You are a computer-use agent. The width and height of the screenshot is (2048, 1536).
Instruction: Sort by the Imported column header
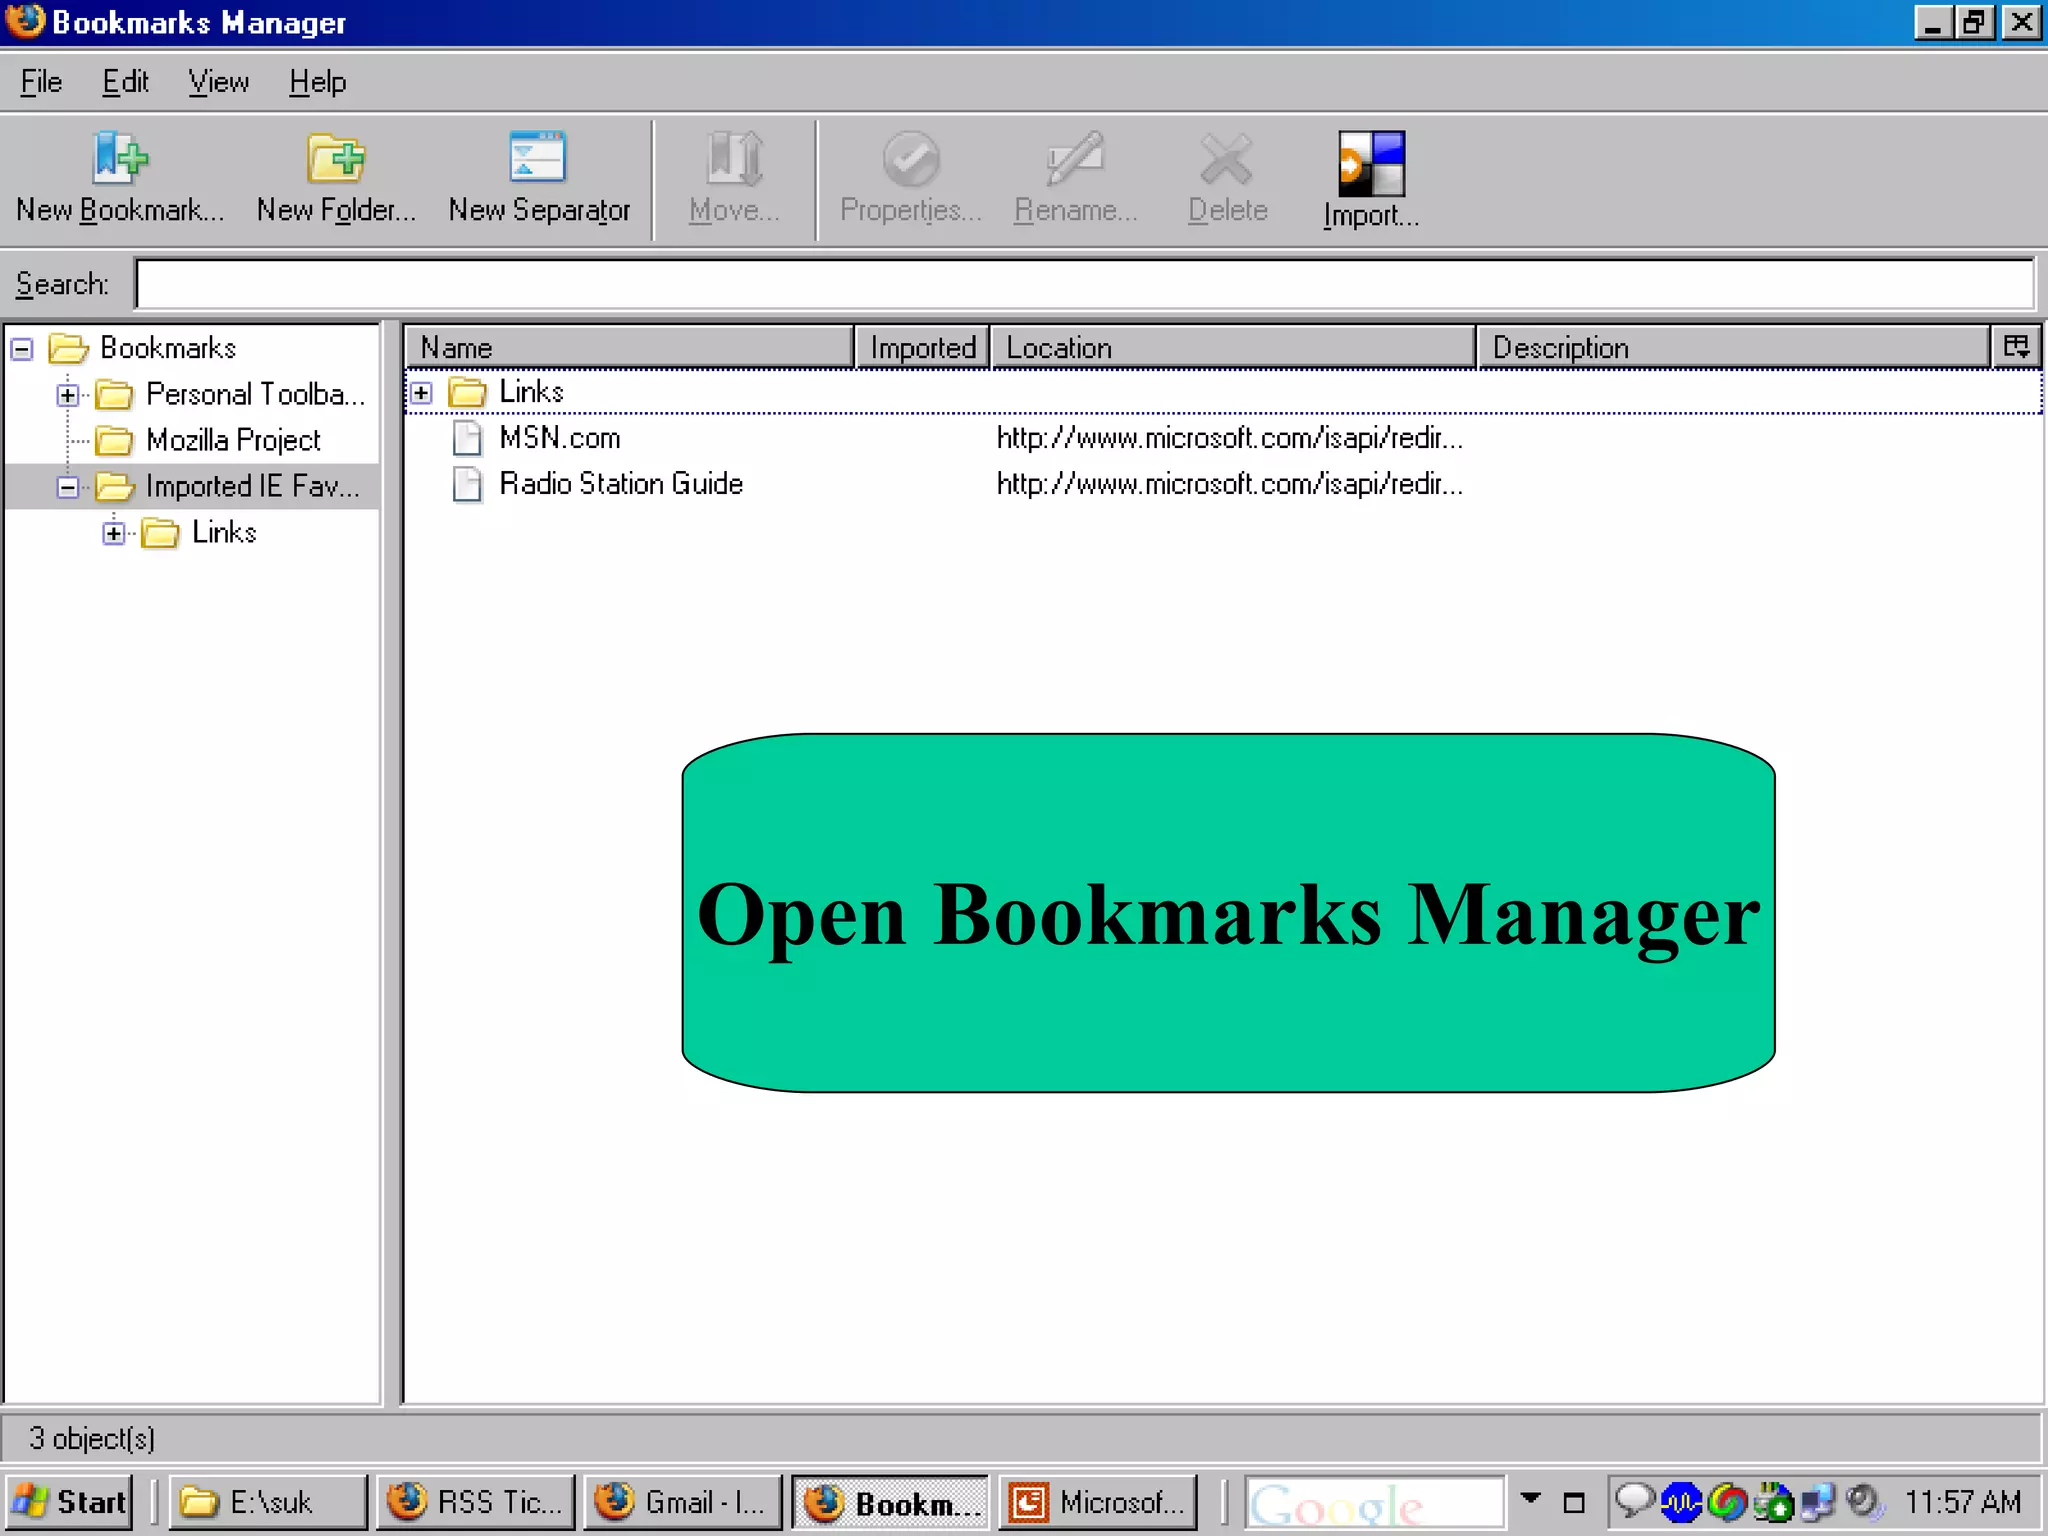(922, 347)
